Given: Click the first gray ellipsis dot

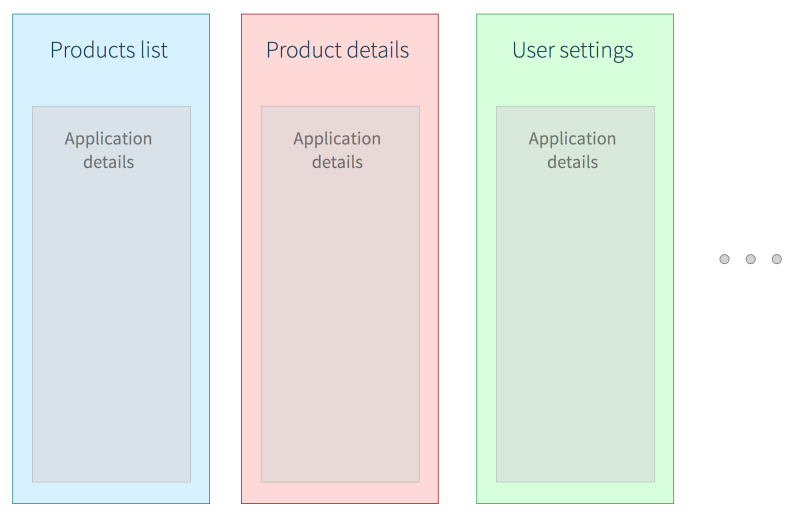Looking at the screenshot, I should coord(724,260).
